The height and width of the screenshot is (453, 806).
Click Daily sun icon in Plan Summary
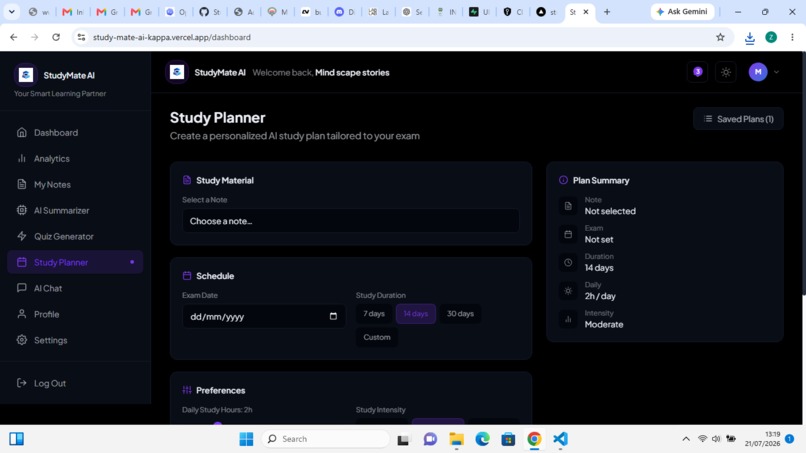pyautogui.click(x=568, y=291)
